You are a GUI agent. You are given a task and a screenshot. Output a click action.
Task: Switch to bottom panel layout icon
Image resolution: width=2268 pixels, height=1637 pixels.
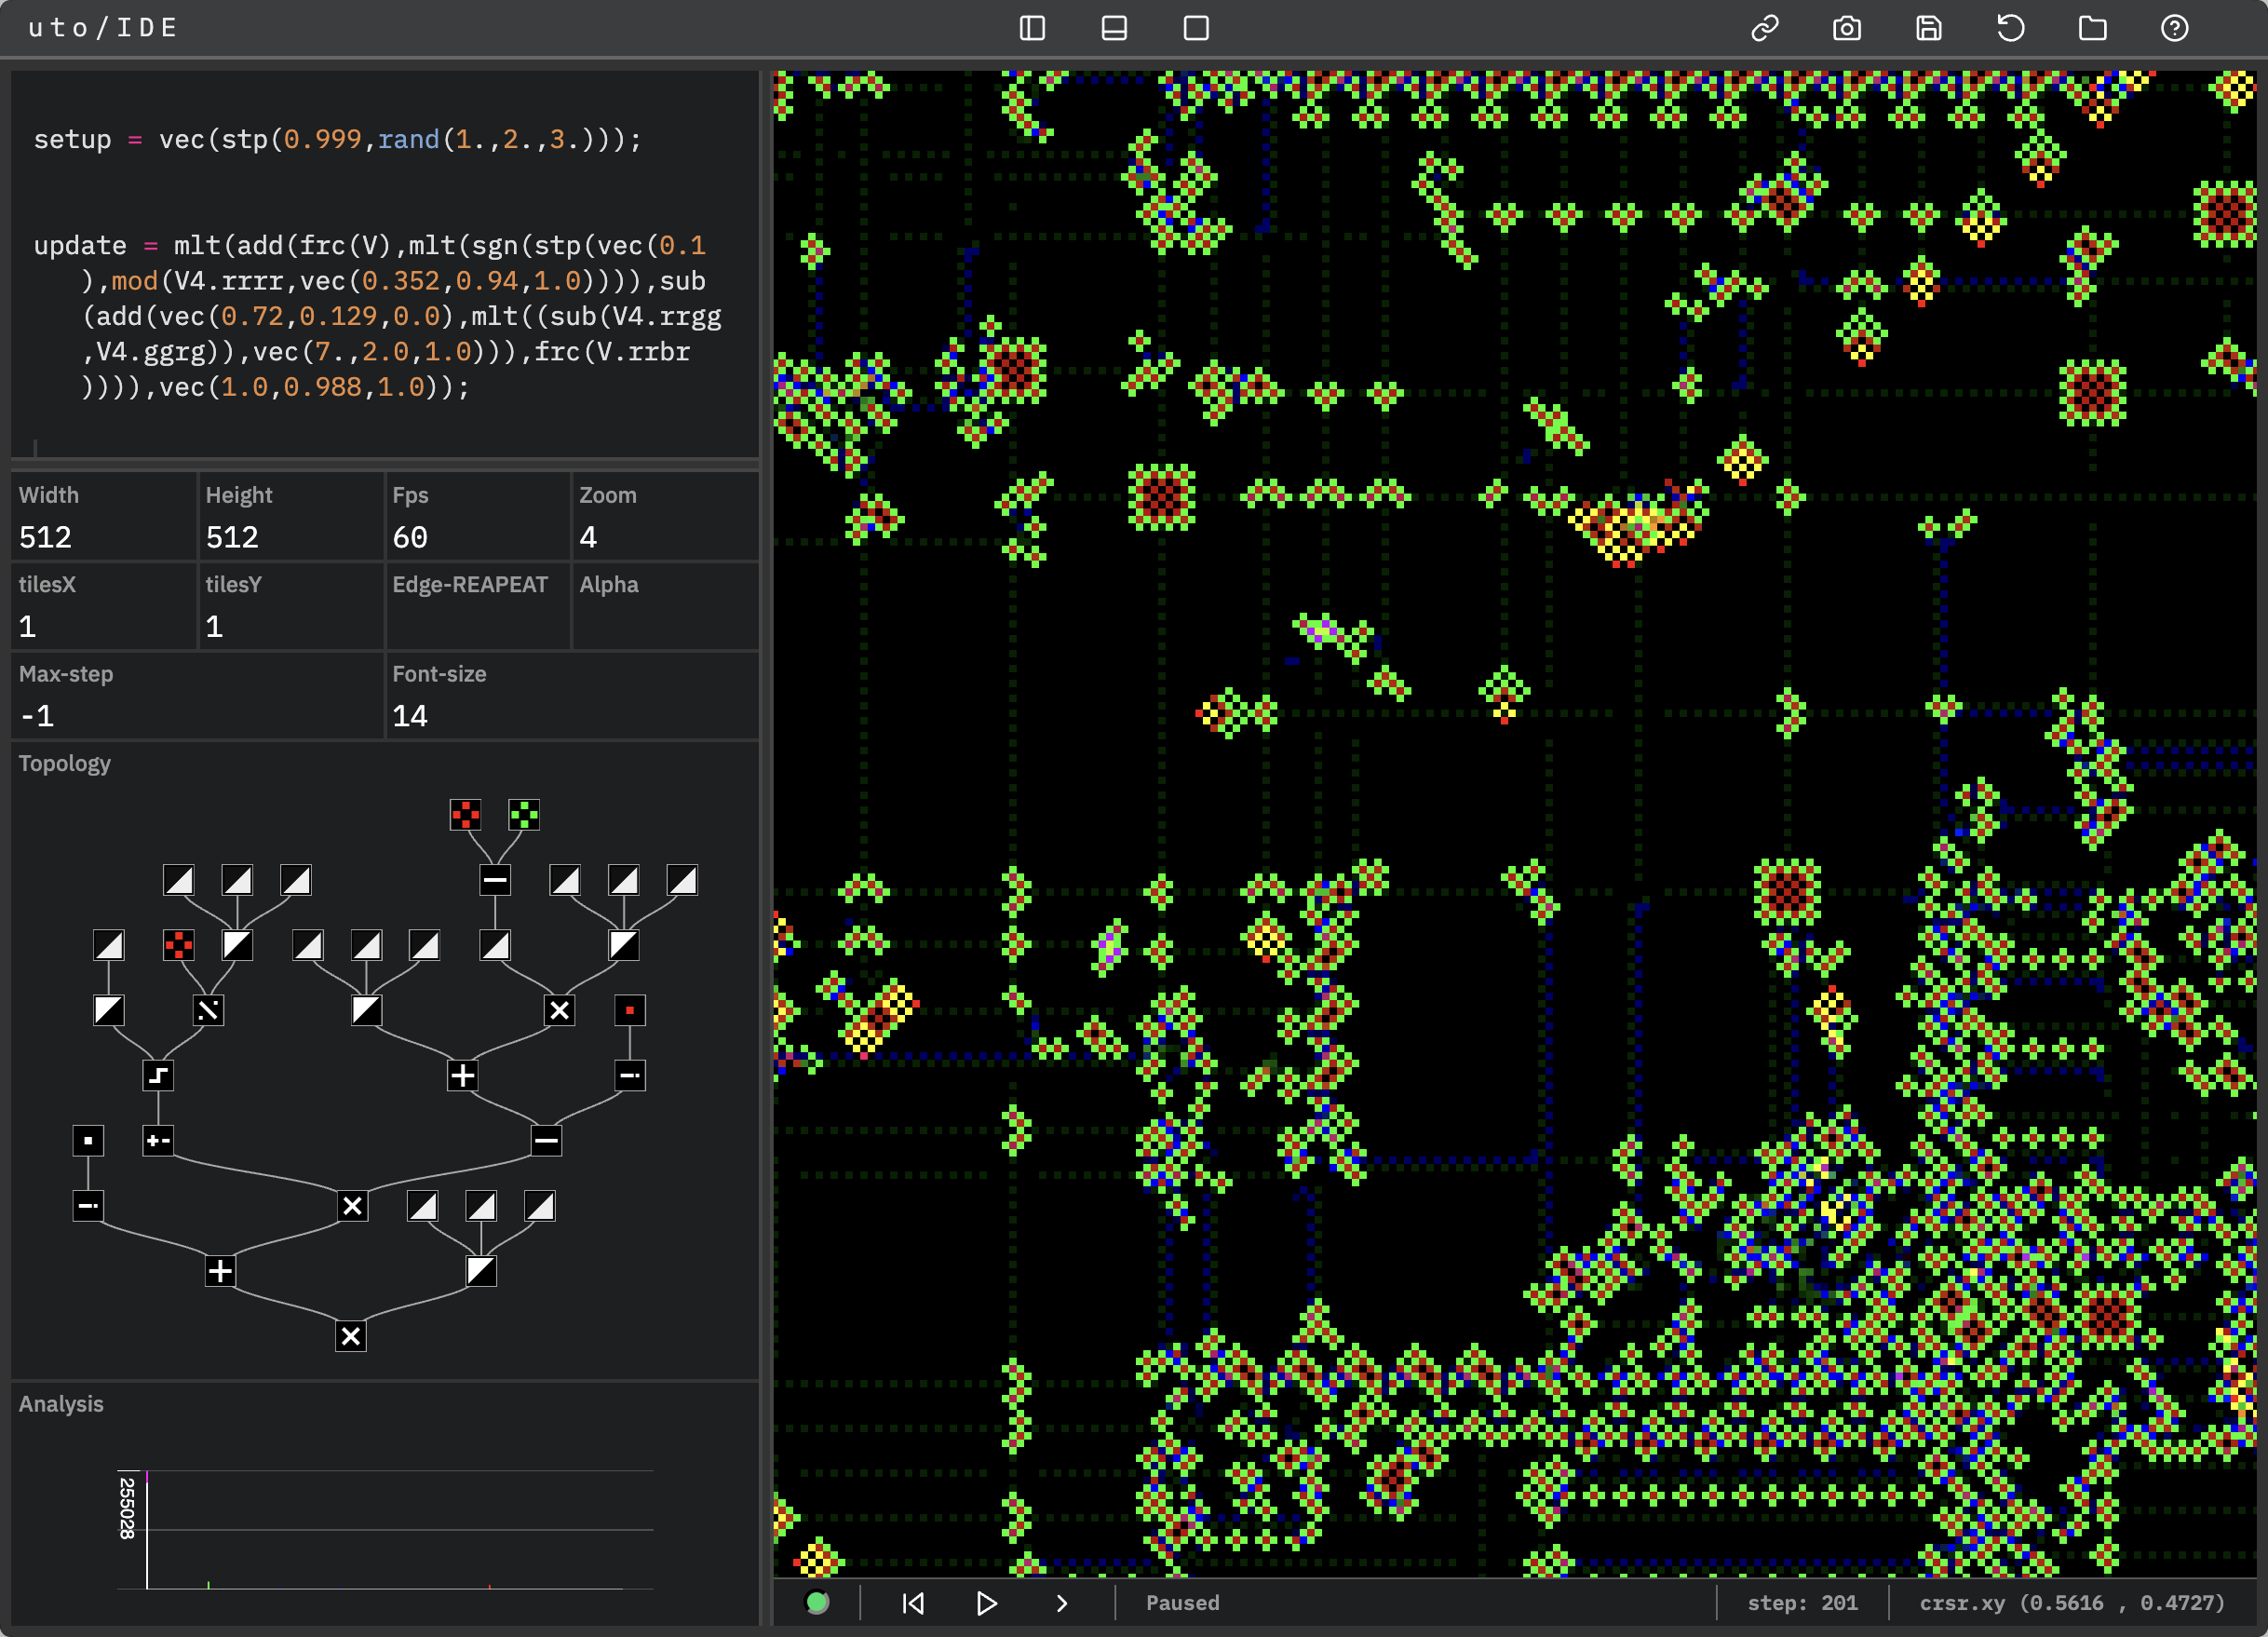click(1114, 28)
